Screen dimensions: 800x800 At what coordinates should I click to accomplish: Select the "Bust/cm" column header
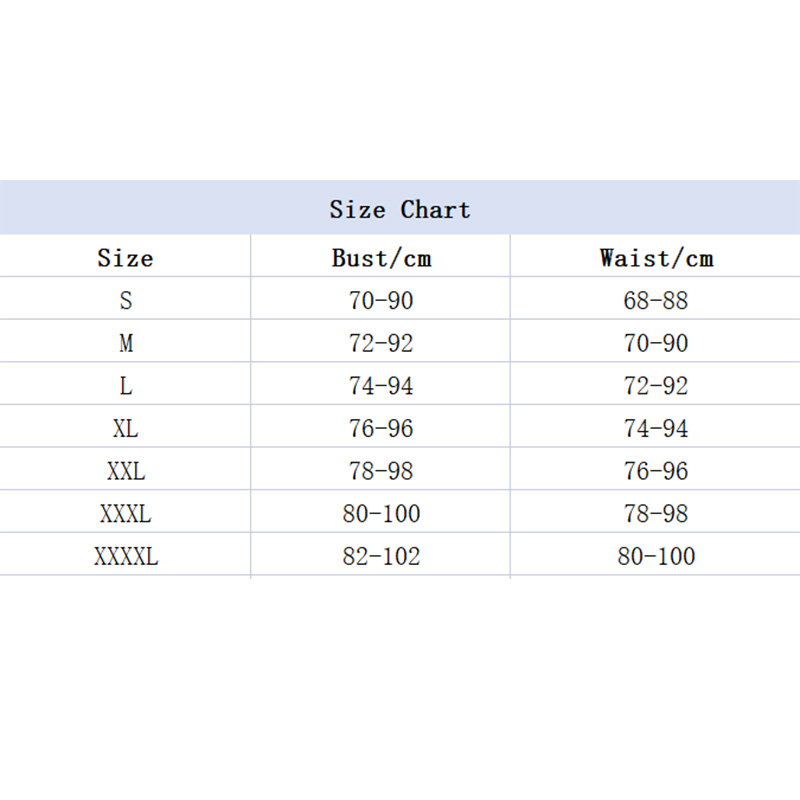click(381, 258)
